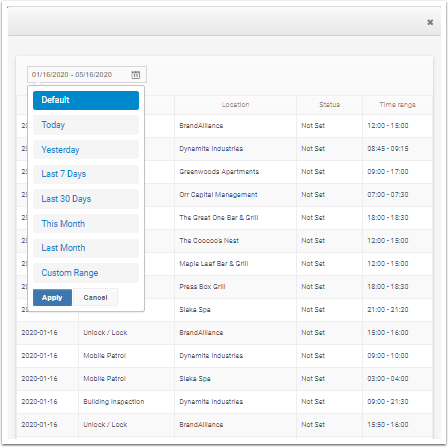Cancel the date range picker
The width and height of the screenshot is (448, 447).
point(95,297)
